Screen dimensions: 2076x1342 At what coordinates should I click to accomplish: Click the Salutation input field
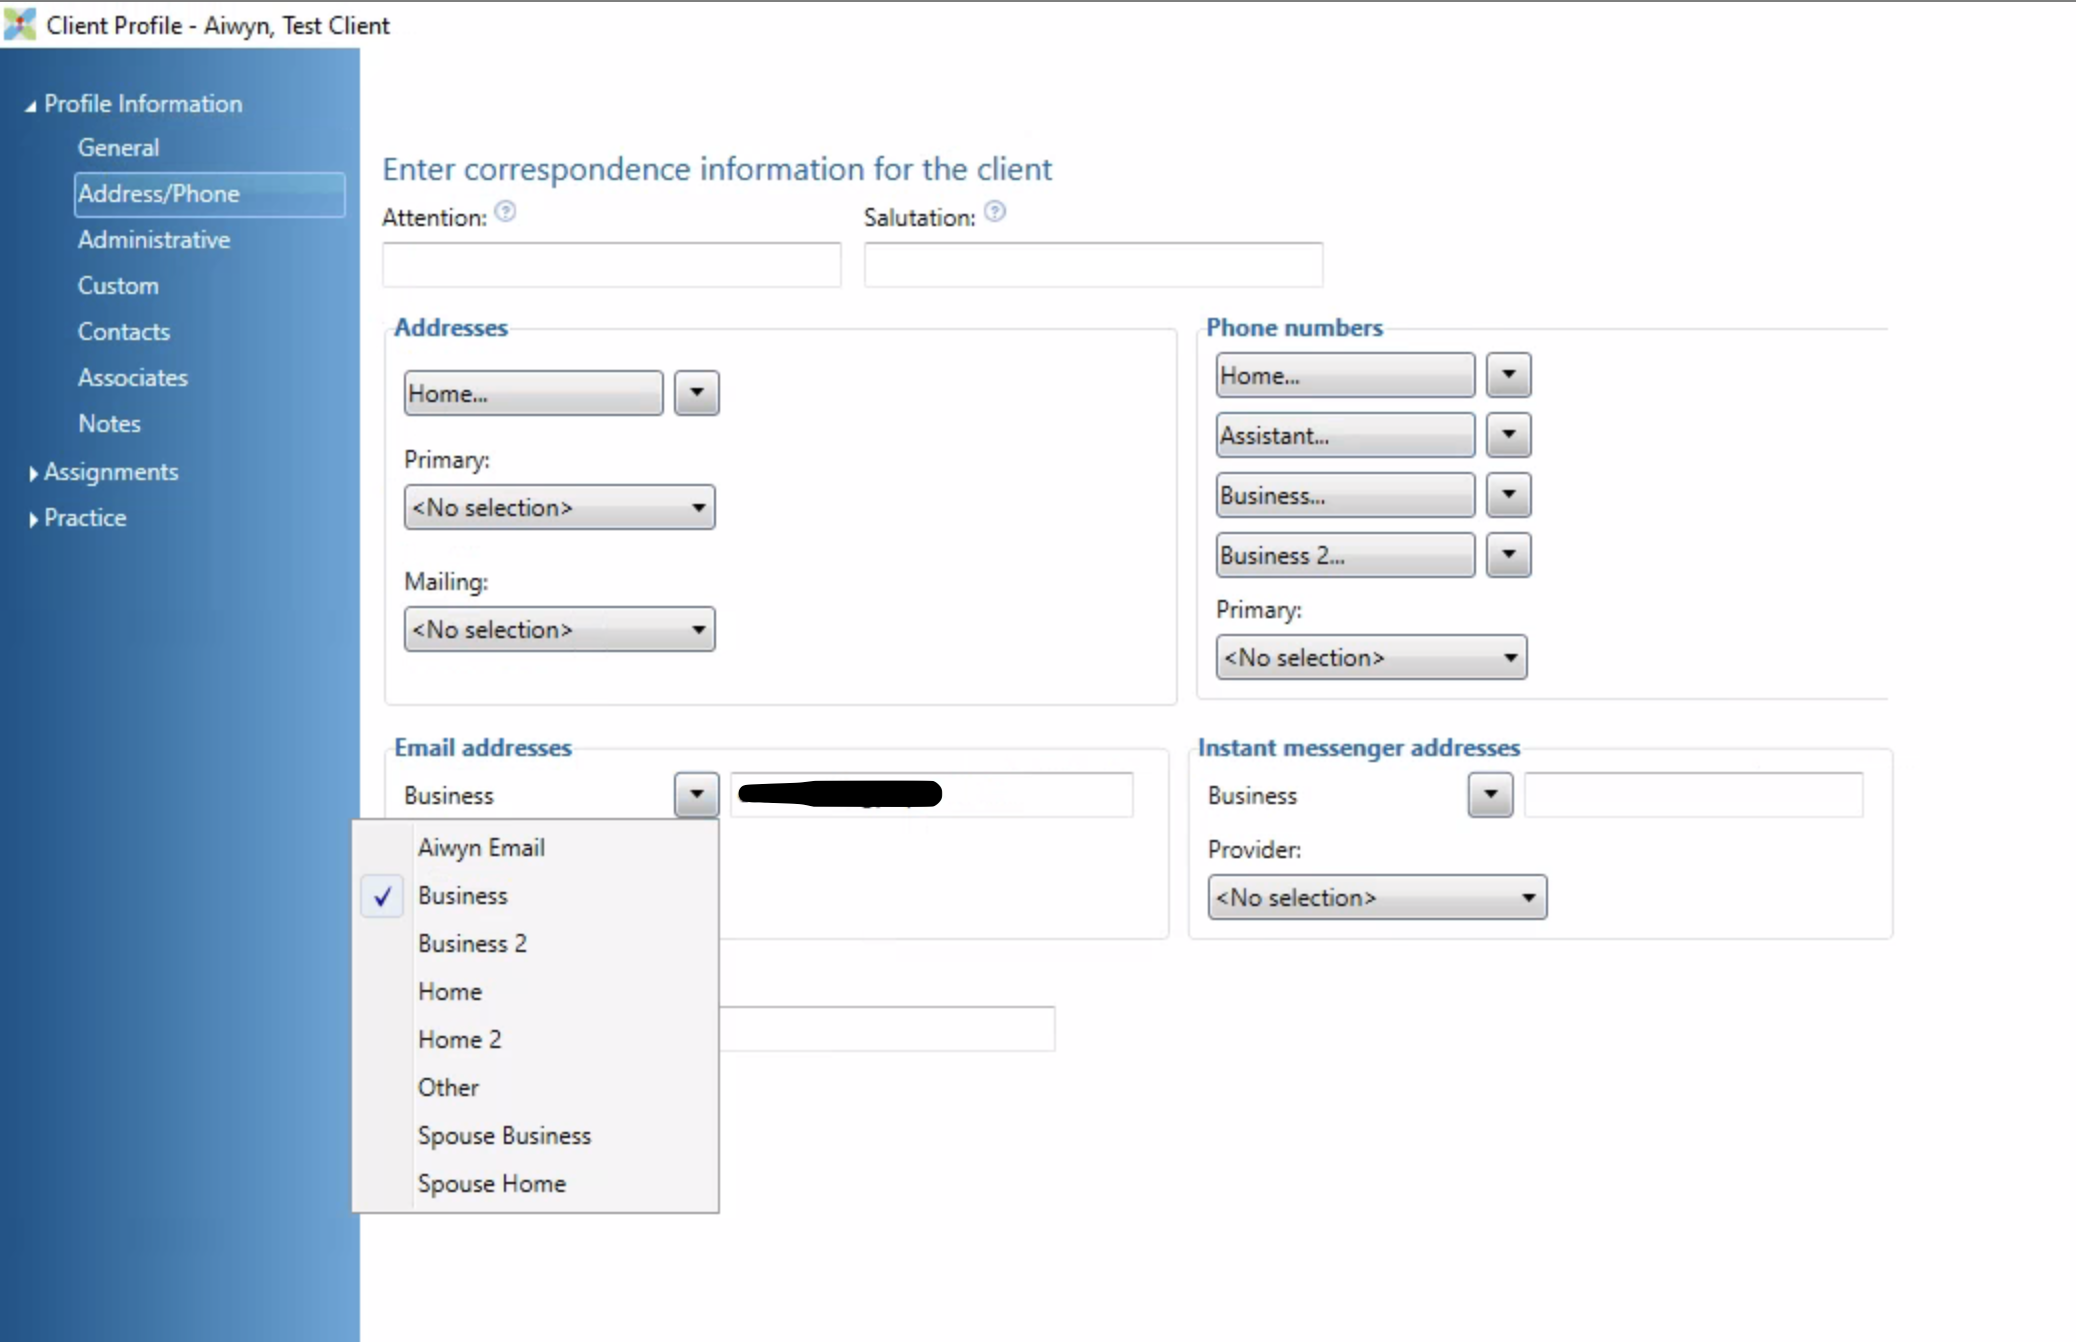pos(1094,265)
